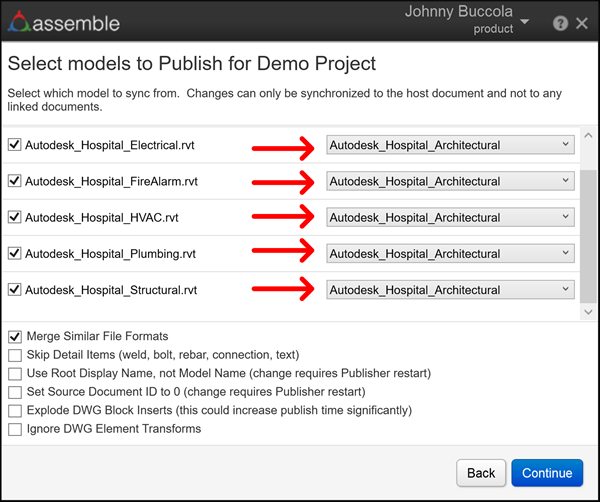600x502 pixels.
Task: Click the Autodesk_Hospital_Electrical.rvt file name
Action: (110, 145)
